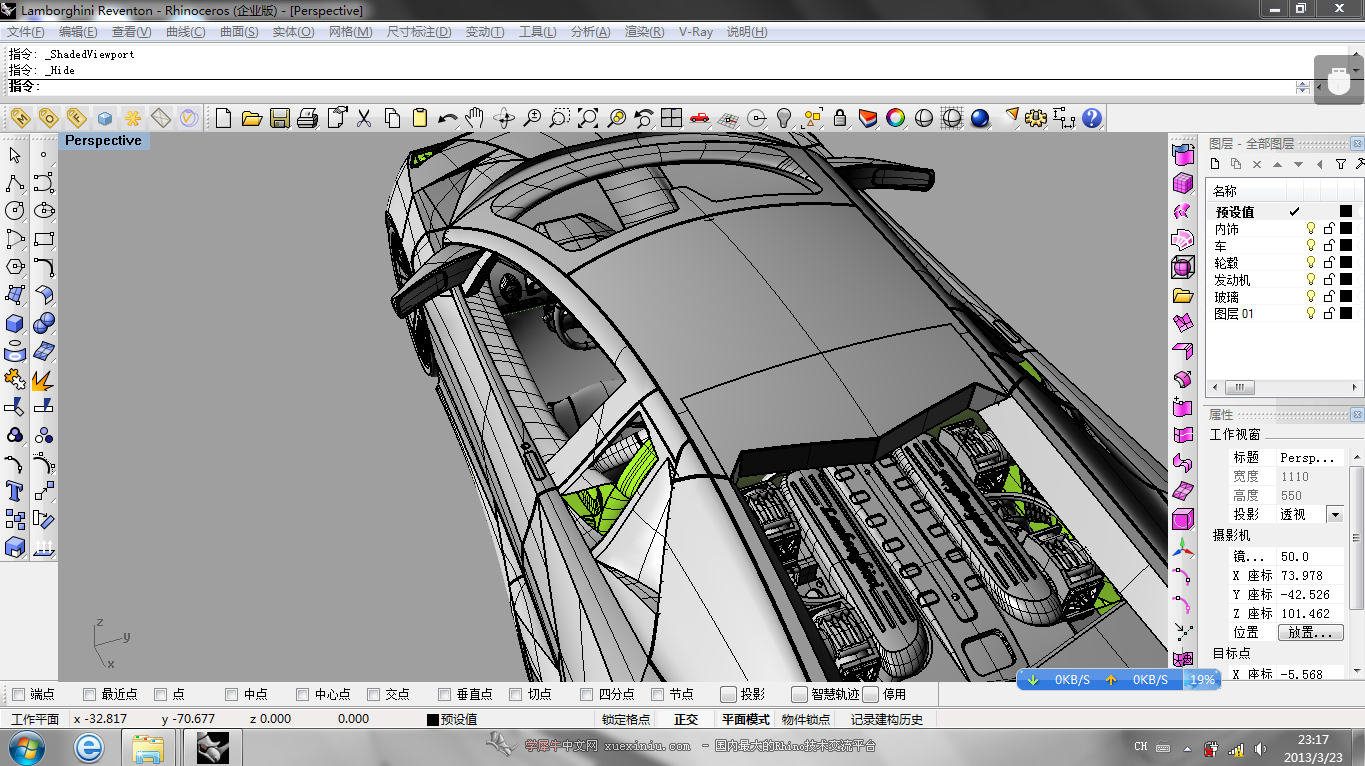Click the black color swatch of 车 layer
1365x766 pixels.
coord(1346,246)
